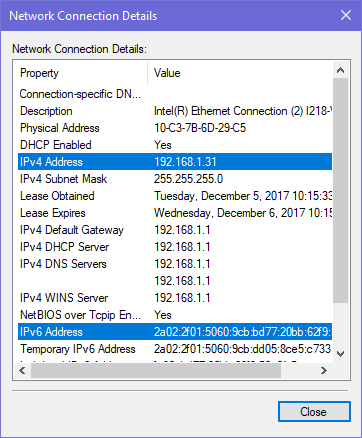362x438 pixels.
Task: Select the Lease Expires row
Action: (175, 213)
